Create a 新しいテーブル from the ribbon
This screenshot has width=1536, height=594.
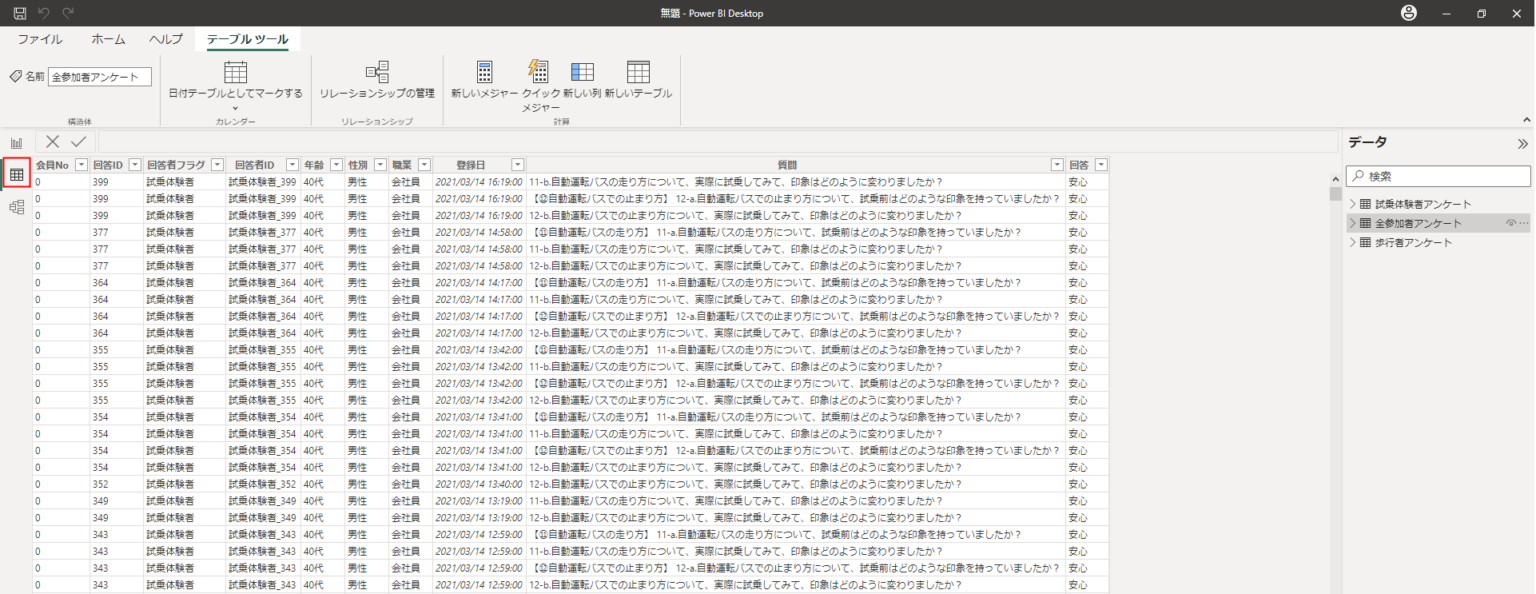pyautogui.click(x=638, y=71)
